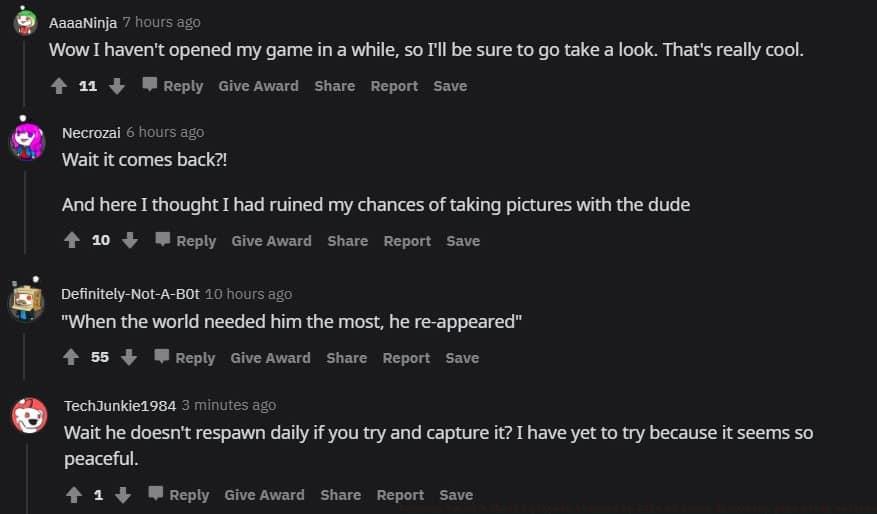
Task: Give Award to Necrozai's comment
Action: pos(271,241)
